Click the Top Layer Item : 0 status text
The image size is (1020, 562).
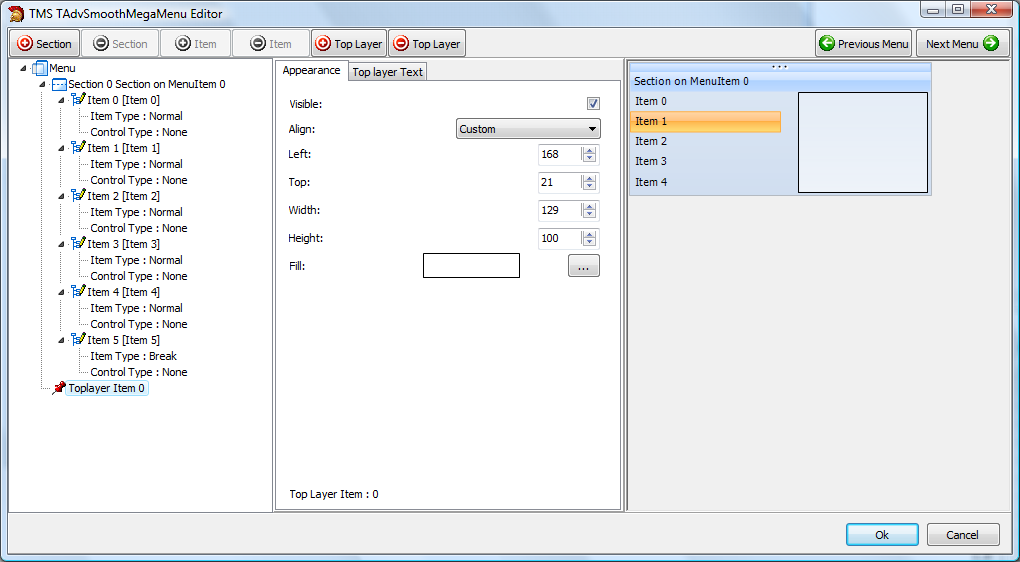(334, 494)
